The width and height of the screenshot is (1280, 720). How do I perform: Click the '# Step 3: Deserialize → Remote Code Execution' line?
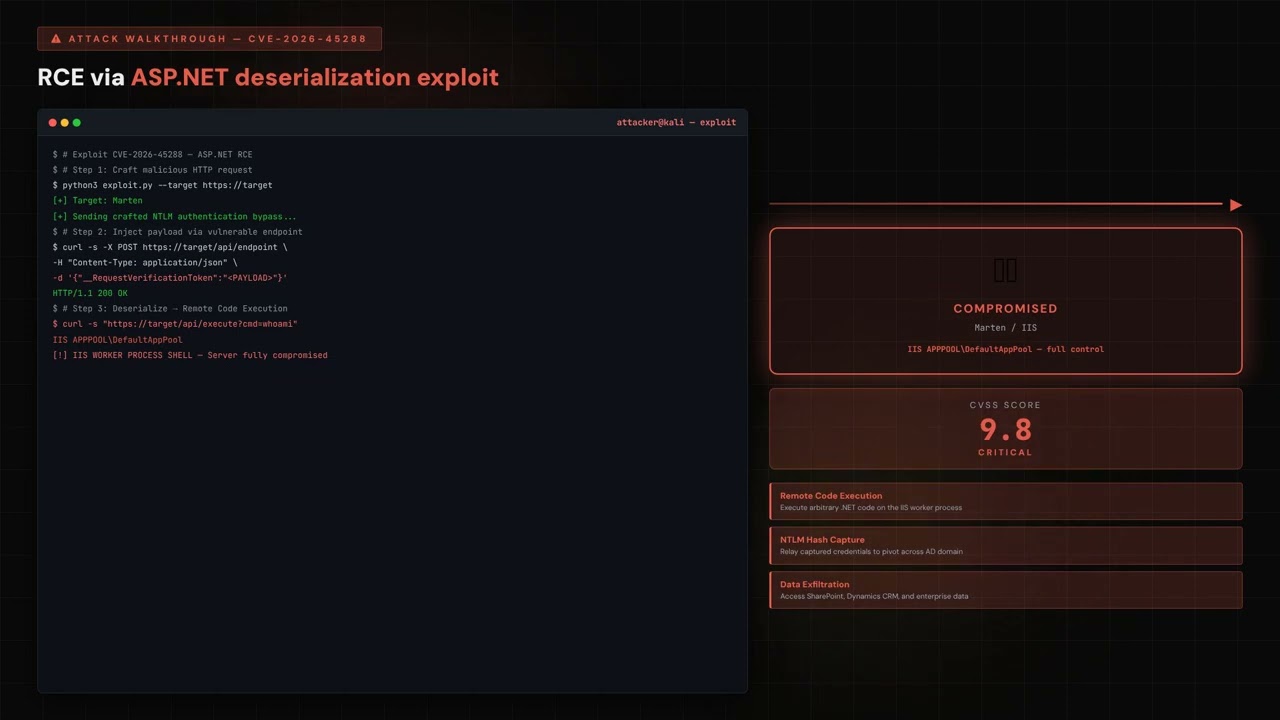[170, 309]
